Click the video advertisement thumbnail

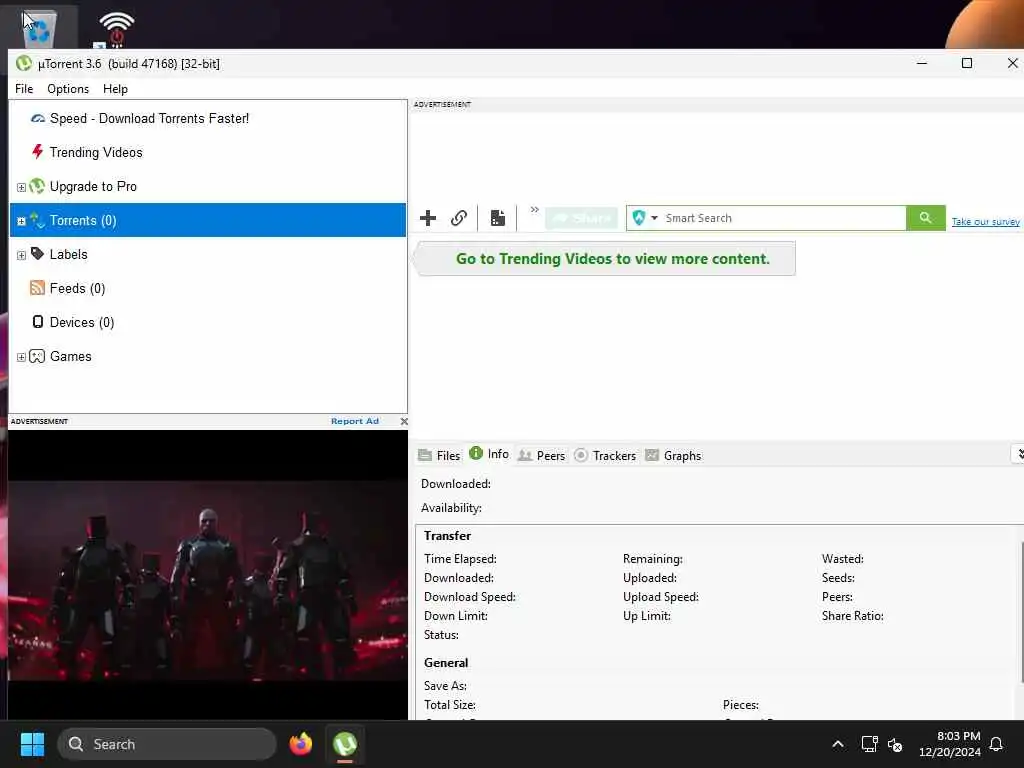click(208, 575)
